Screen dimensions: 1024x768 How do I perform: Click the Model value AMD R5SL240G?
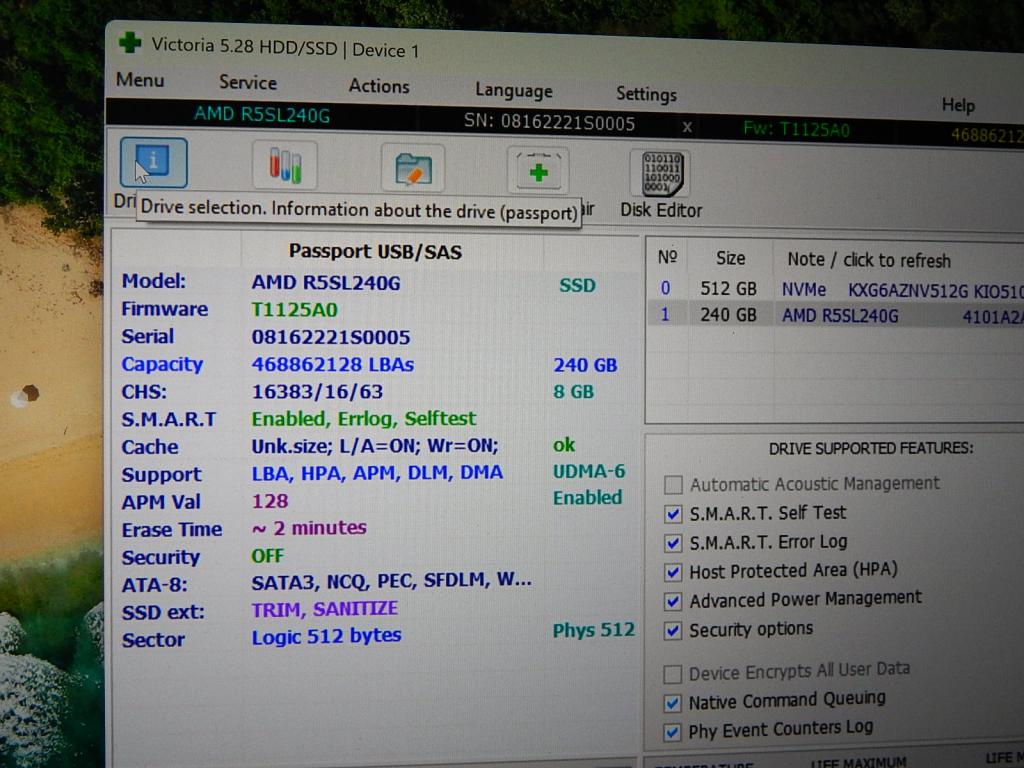tap(326, 283)
